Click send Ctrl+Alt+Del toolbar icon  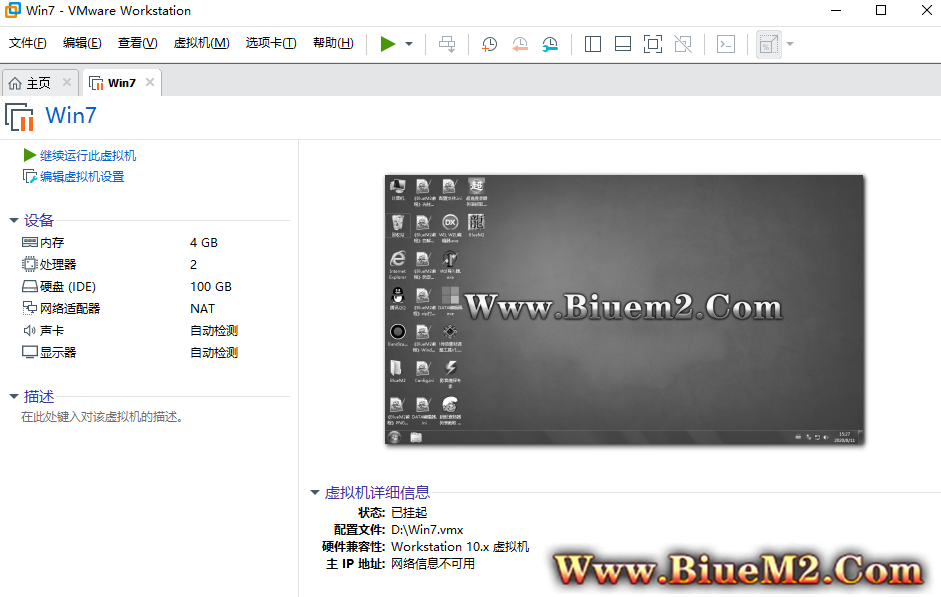click(447, 44)
